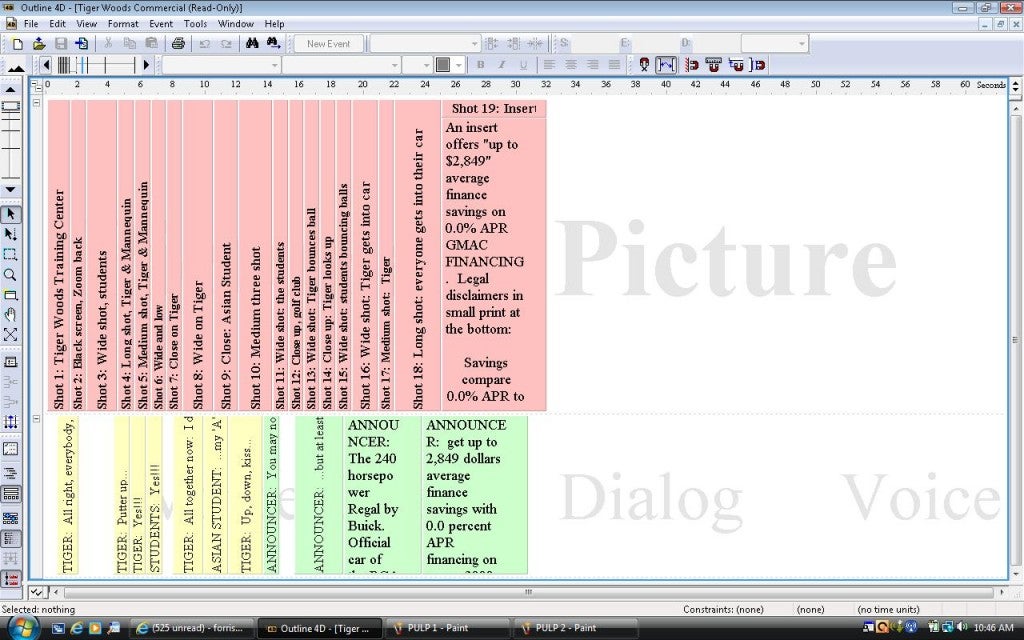Click the Paste clipboard icon
Screen dimensions: 1024x640
[x=152, y=44]
